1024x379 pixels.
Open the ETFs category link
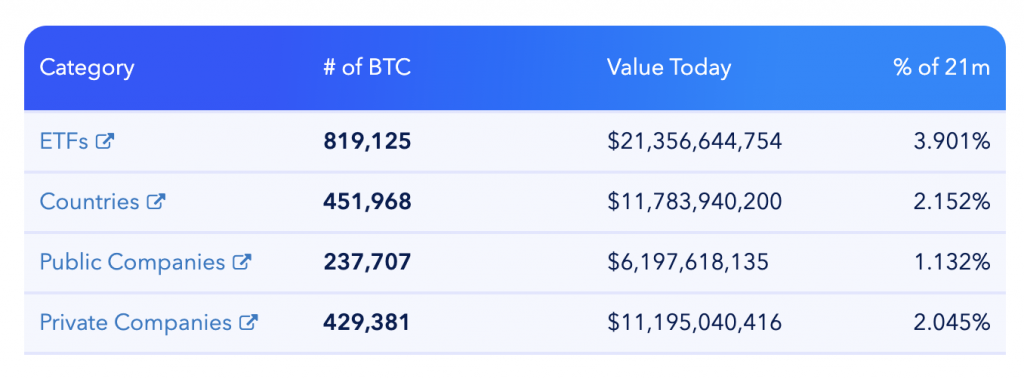64,141
